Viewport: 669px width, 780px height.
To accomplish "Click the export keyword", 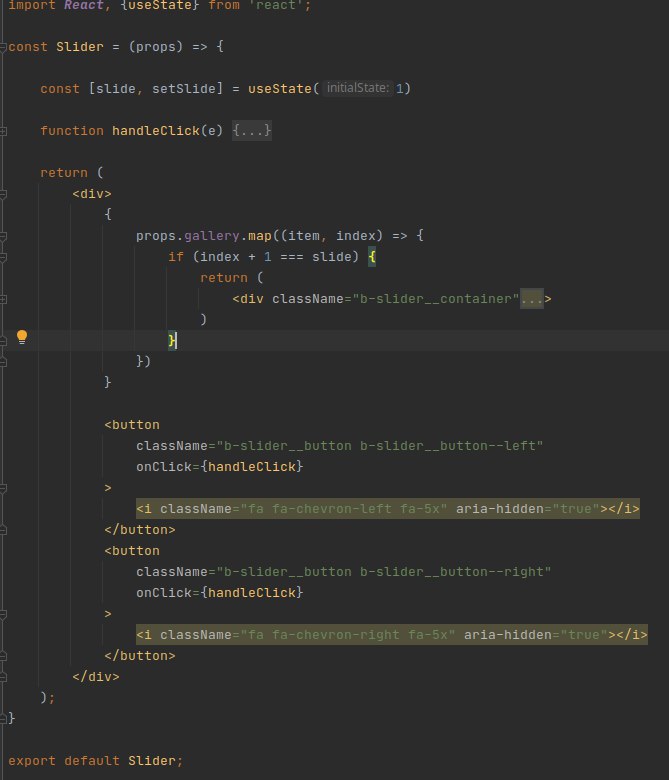I will (x=32, y=761).
